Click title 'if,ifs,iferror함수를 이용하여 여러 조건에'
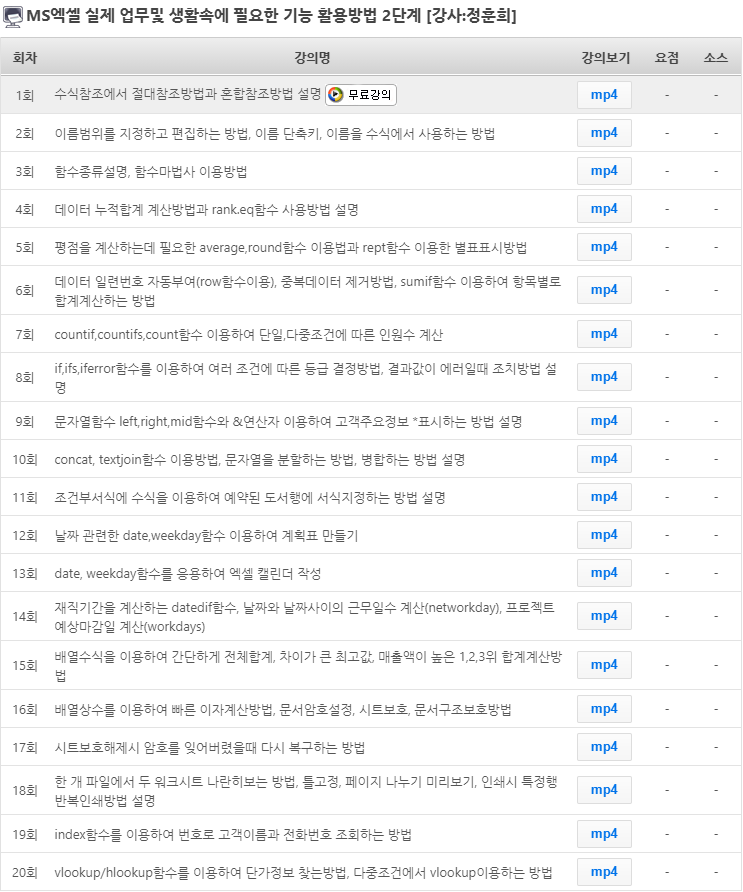 306,378
